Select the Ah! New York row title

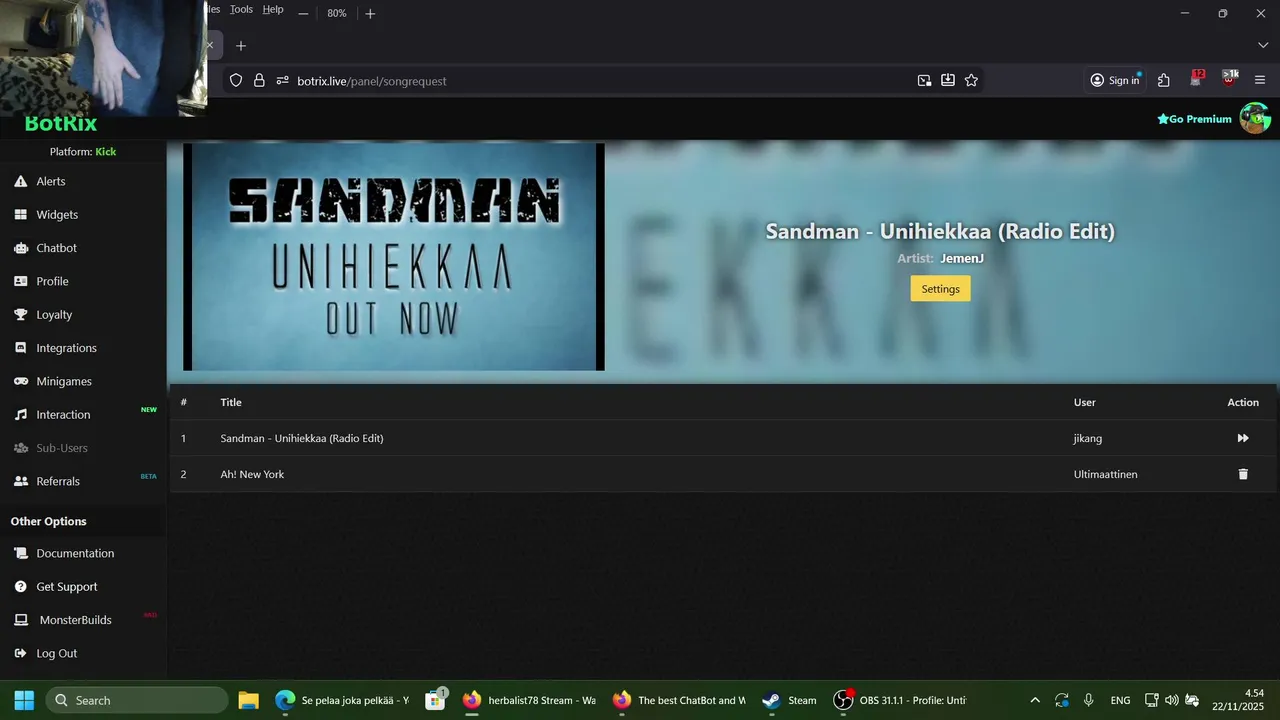click(252, 474)
